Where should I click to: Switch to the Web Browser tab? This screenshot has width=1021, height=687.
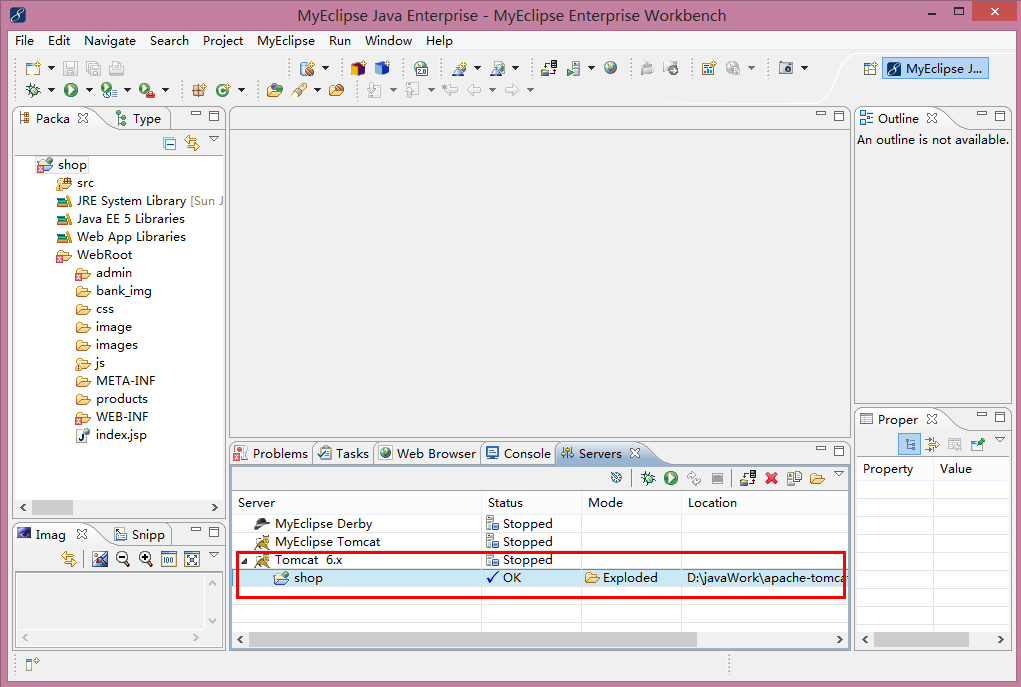point(428,453)
